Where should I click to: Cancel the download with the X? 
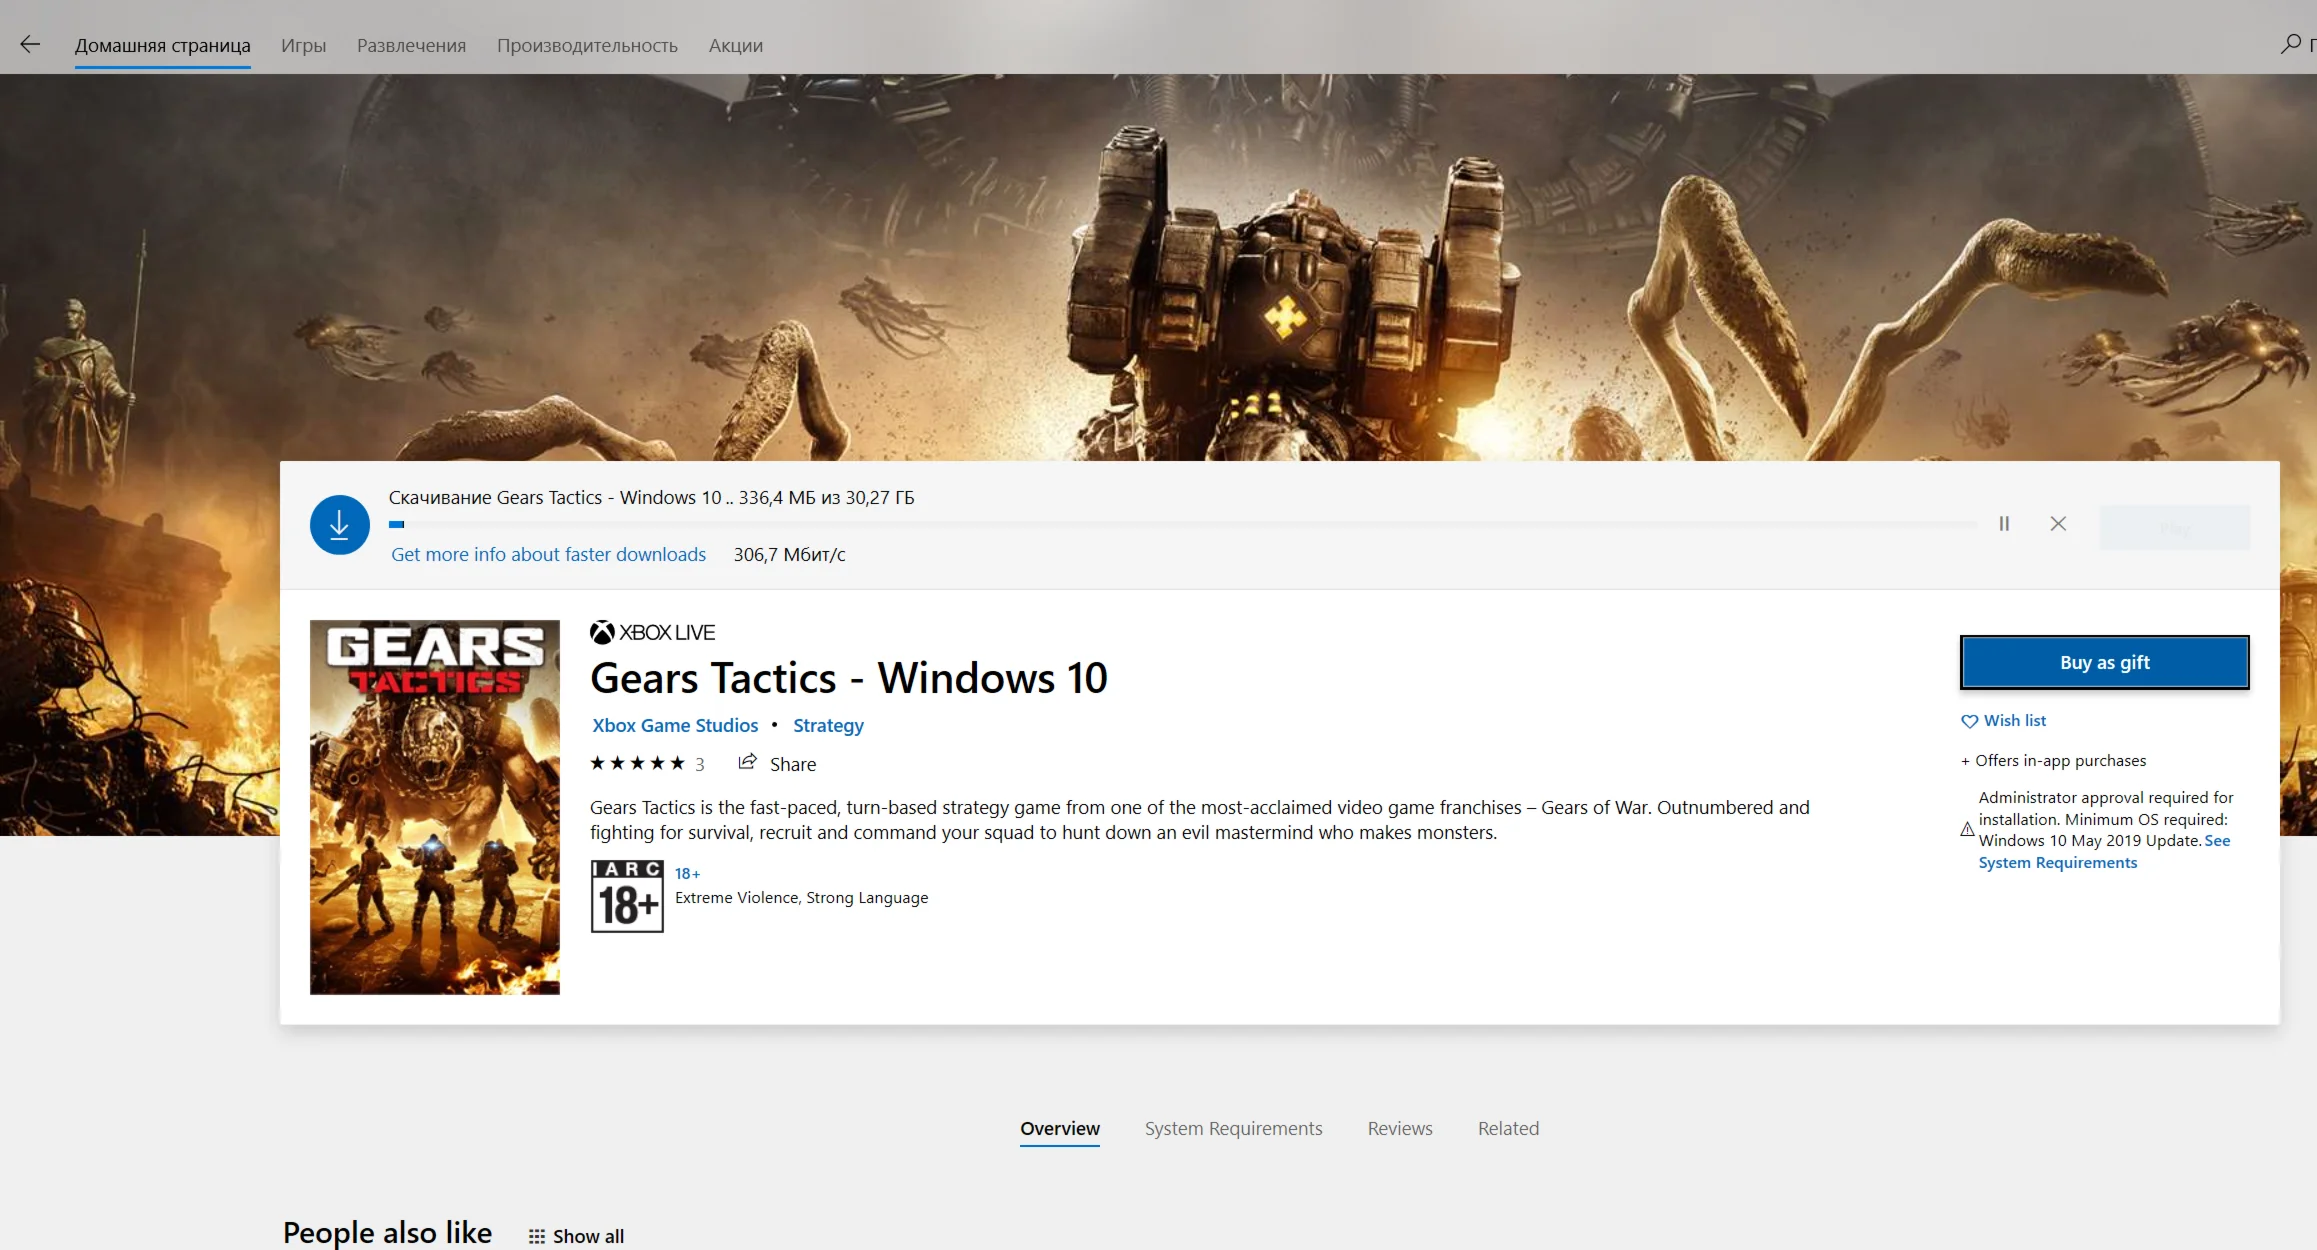click(x=2058, y=524)
